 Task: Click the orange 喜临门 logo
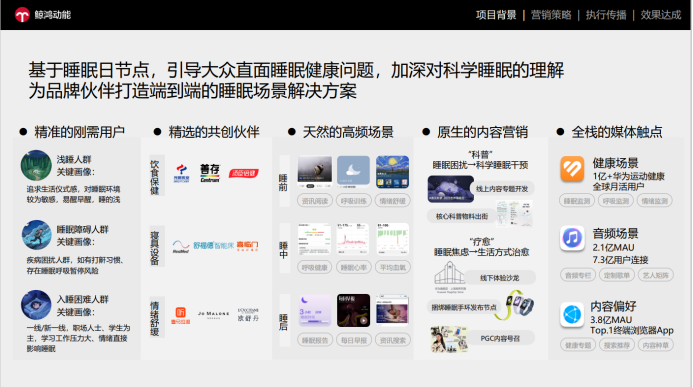tap(248, 246)
